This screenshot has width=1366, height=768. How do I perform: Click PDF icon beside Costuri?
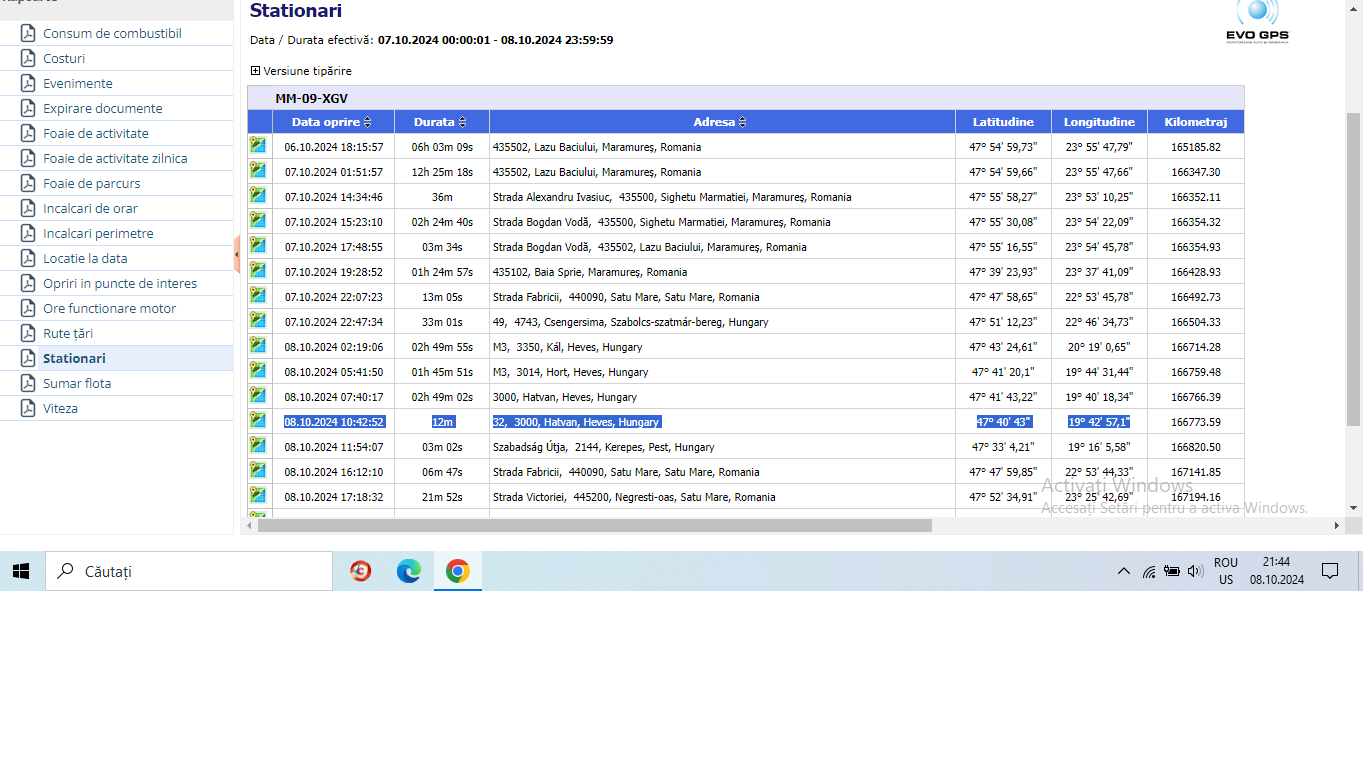point(28,58)
